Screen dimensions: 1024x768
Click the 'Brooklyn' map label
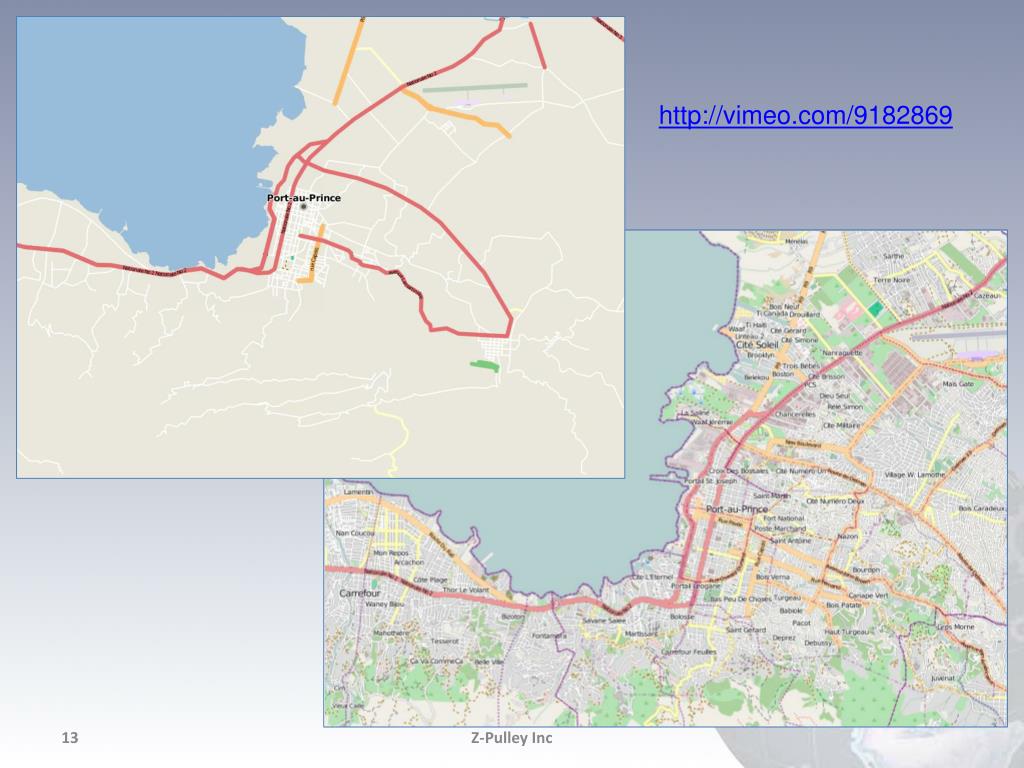coord(761,355)
